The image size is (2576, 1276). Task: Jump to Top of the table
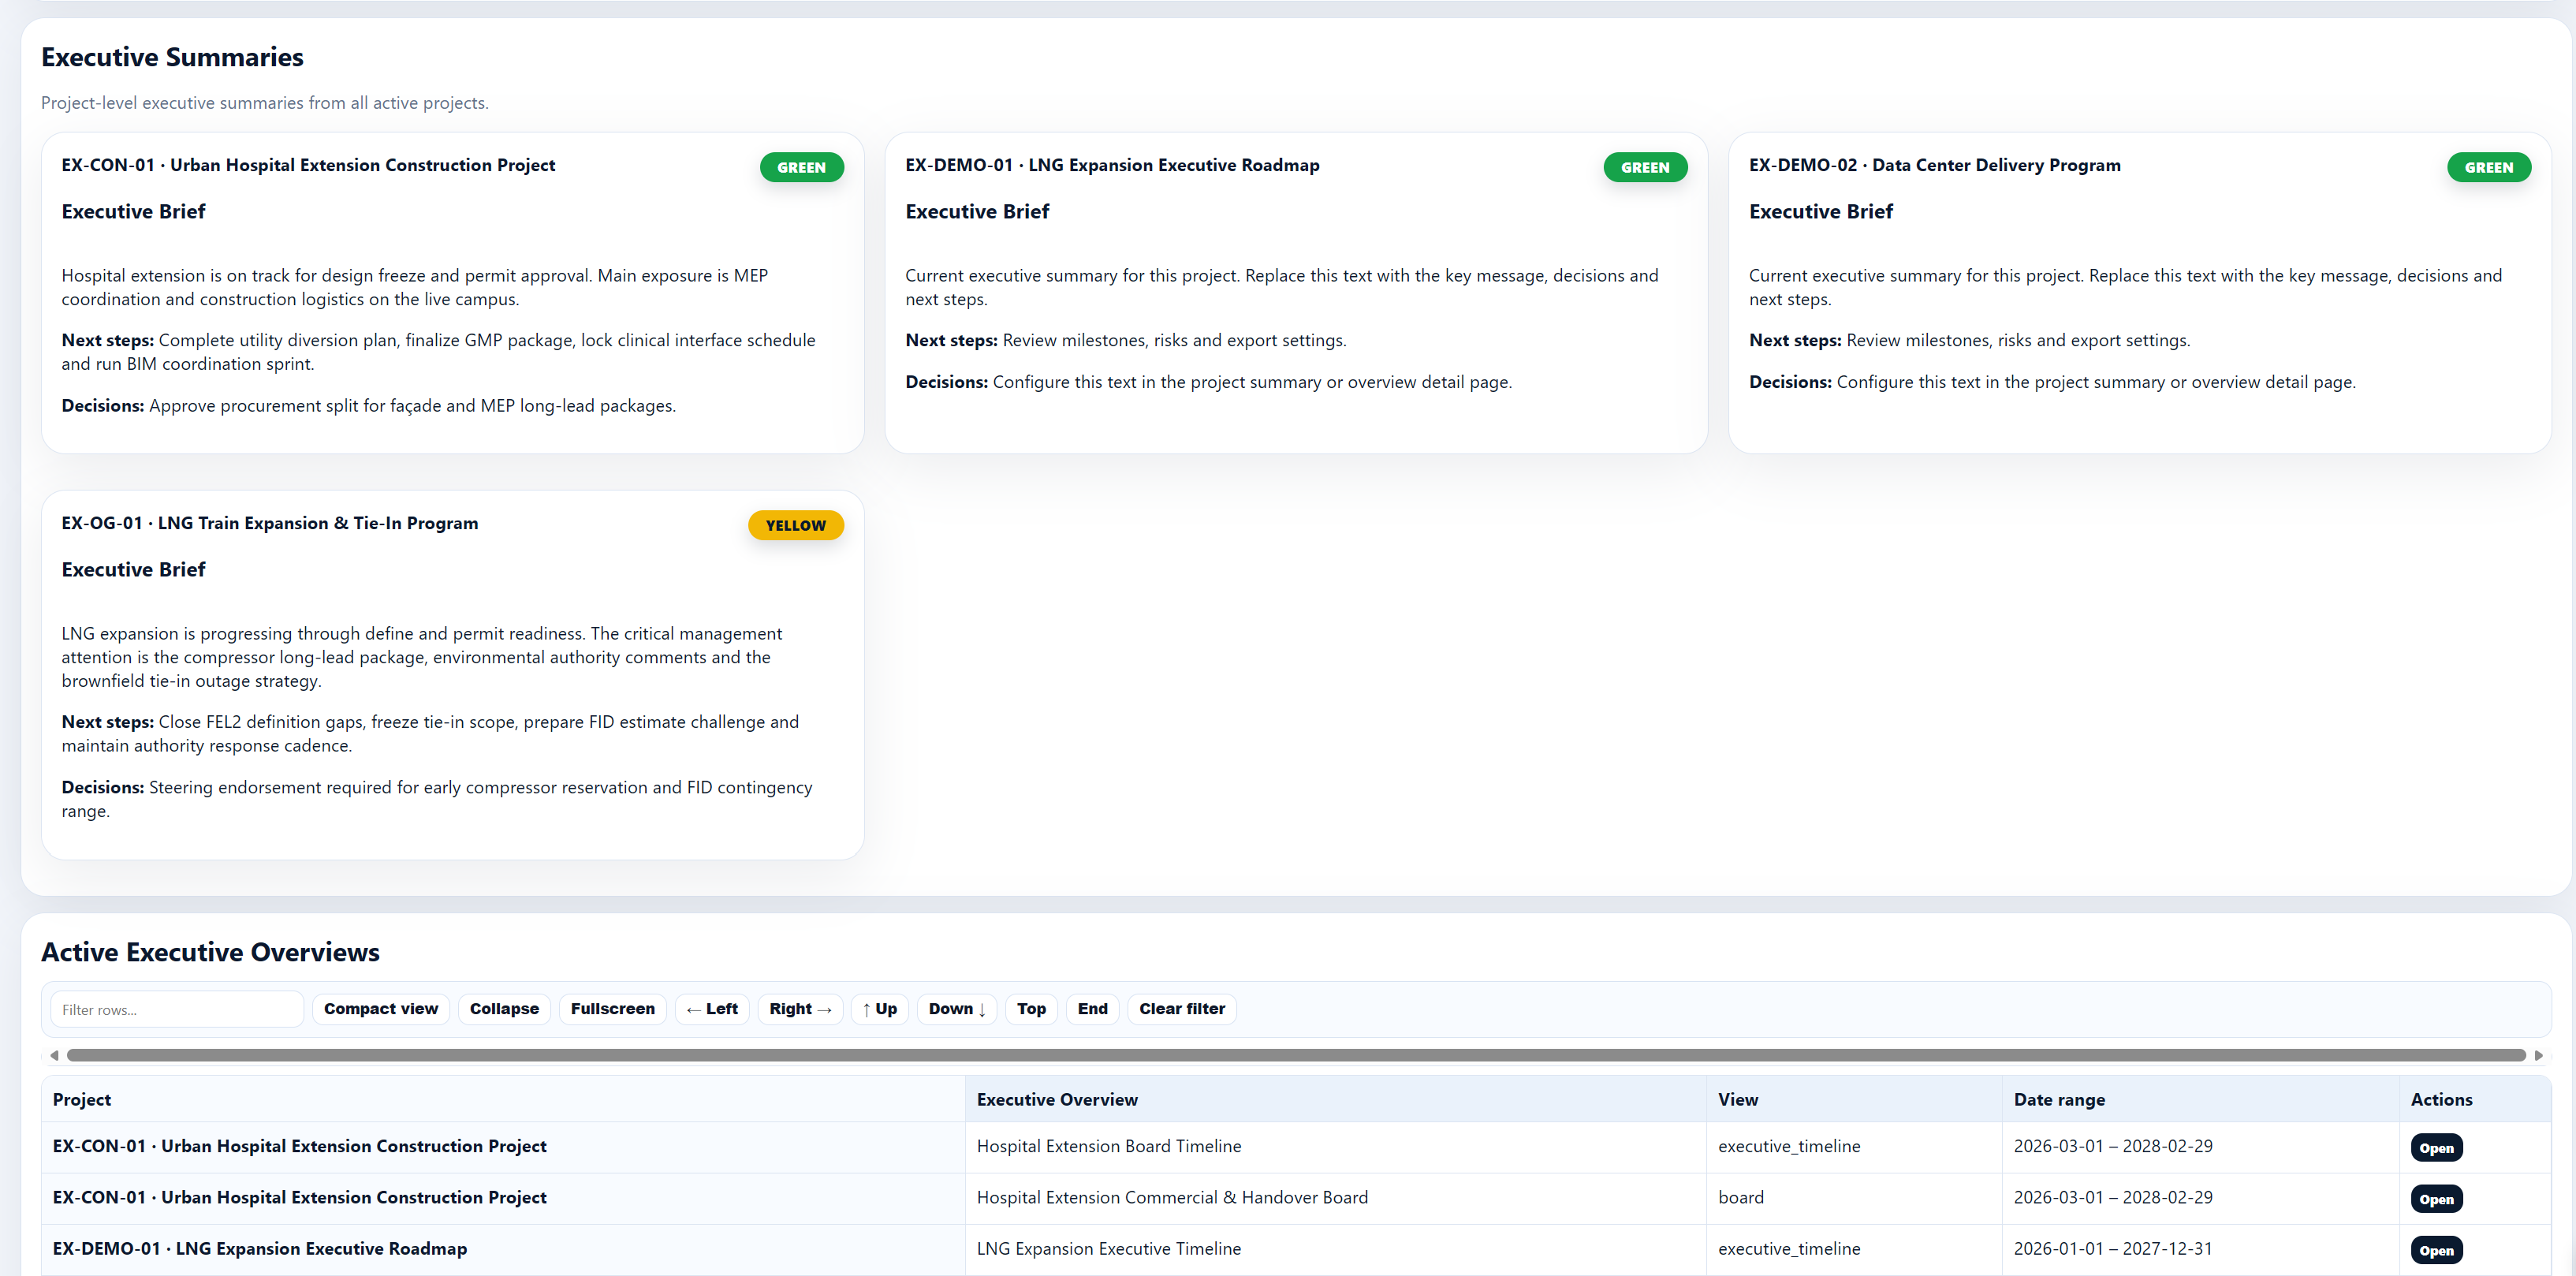point(1031,1009)
